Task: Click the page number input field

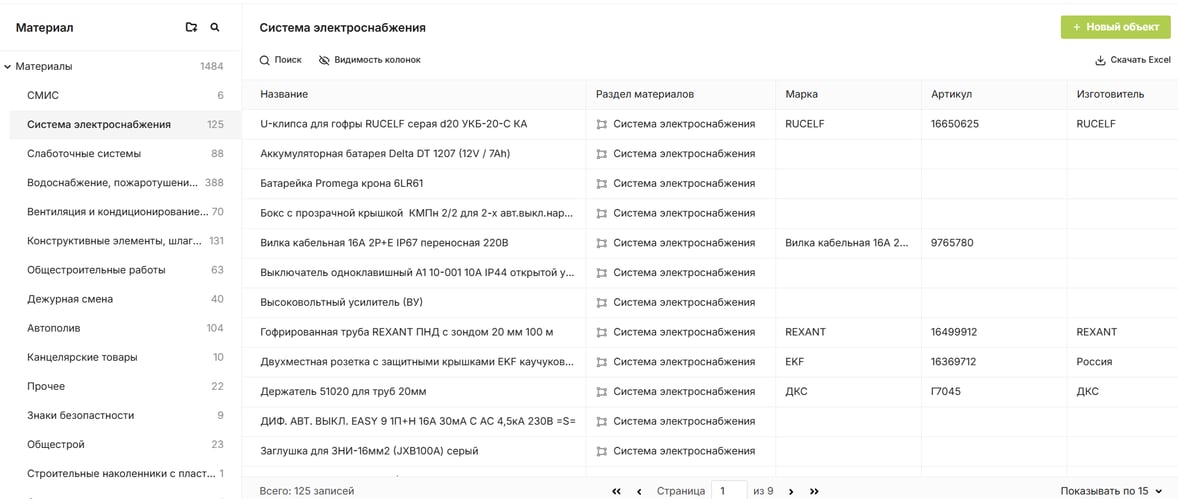Action: click(x=729, y=491)
